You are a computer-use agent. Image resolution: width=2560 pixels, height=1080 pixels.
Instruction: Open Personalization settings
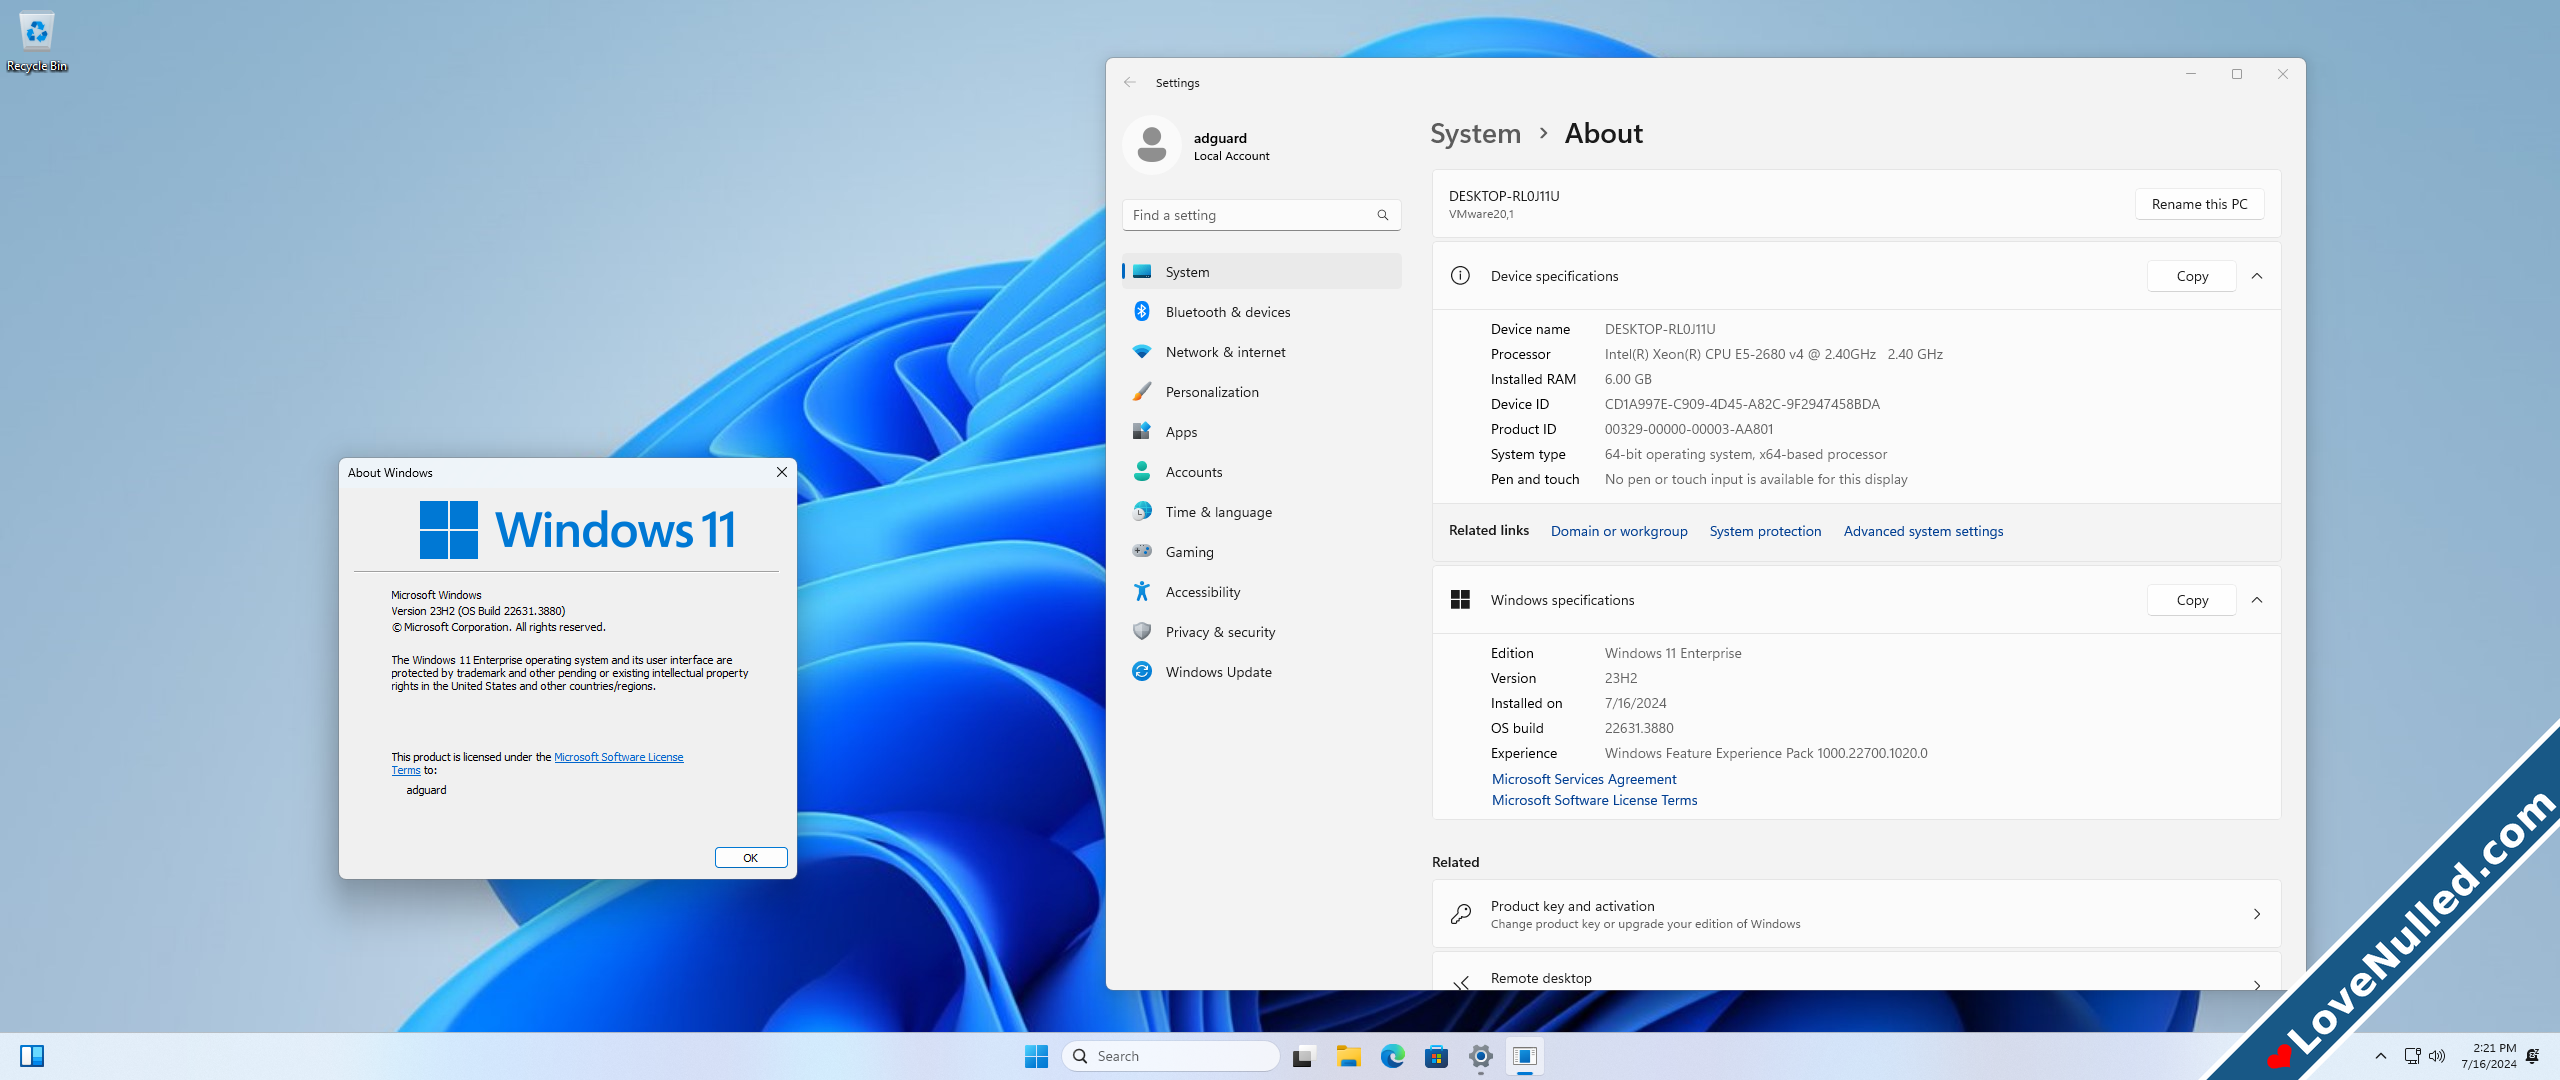pyautogui.click(x=1261, y=392)
